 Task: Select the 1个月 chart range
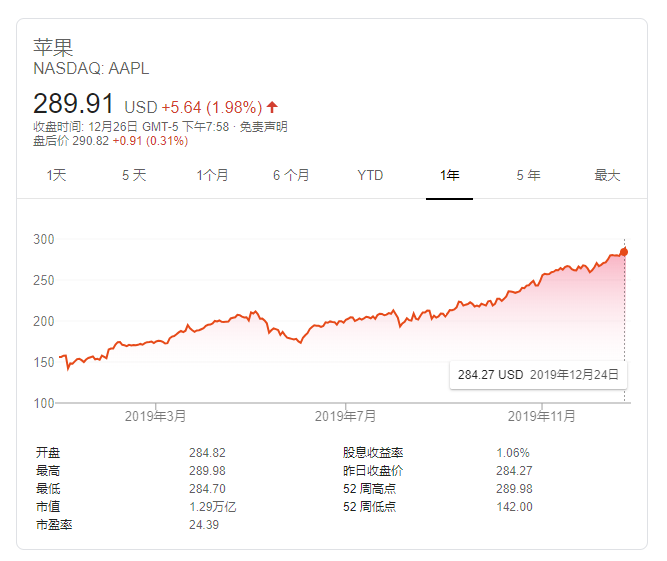pyautogui.click(x=212, y=175)
